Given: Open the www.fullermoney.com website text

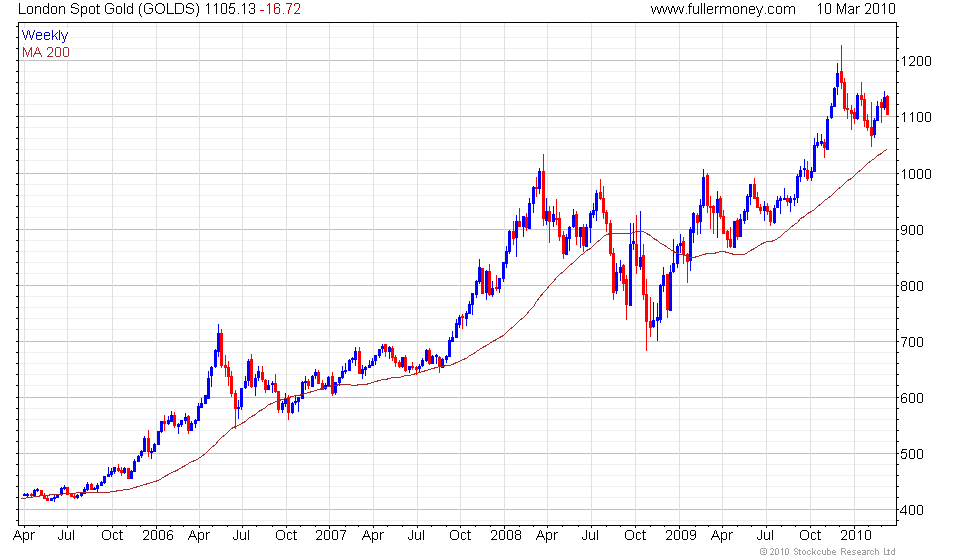Looking at the screenshot, I should pyautogui.click(x=722, y=9).
